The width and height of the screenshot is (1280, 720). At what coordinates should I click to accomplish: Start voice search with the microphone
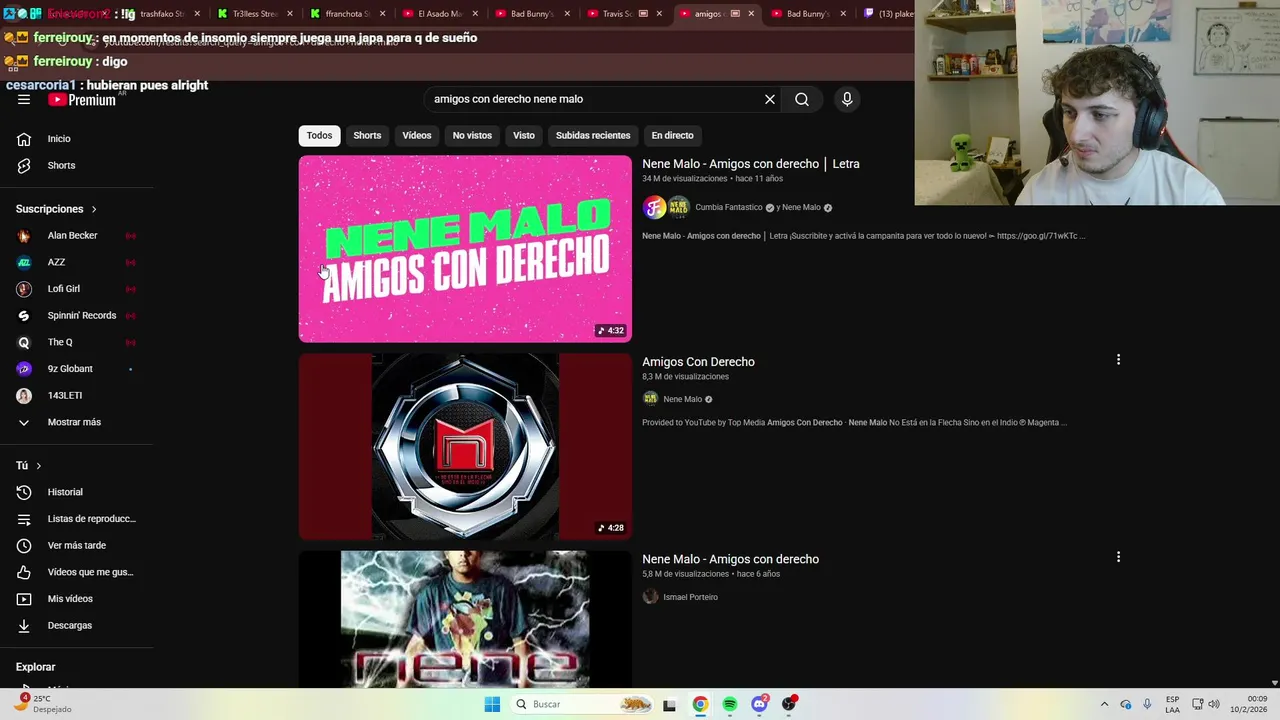(847, 99)
